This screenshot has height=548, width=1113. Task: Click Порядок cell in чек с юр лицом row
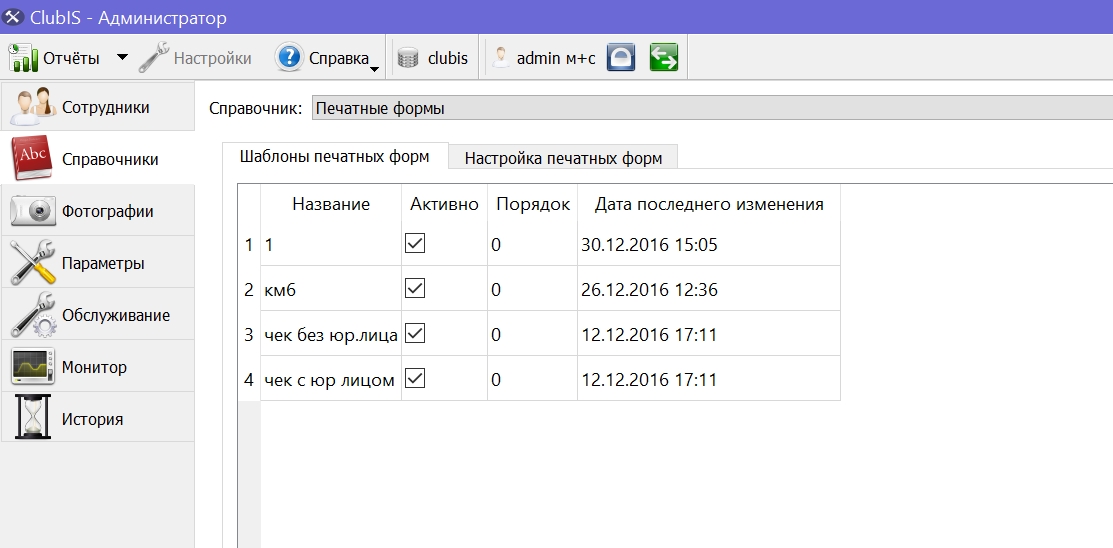tap(532, 380)
